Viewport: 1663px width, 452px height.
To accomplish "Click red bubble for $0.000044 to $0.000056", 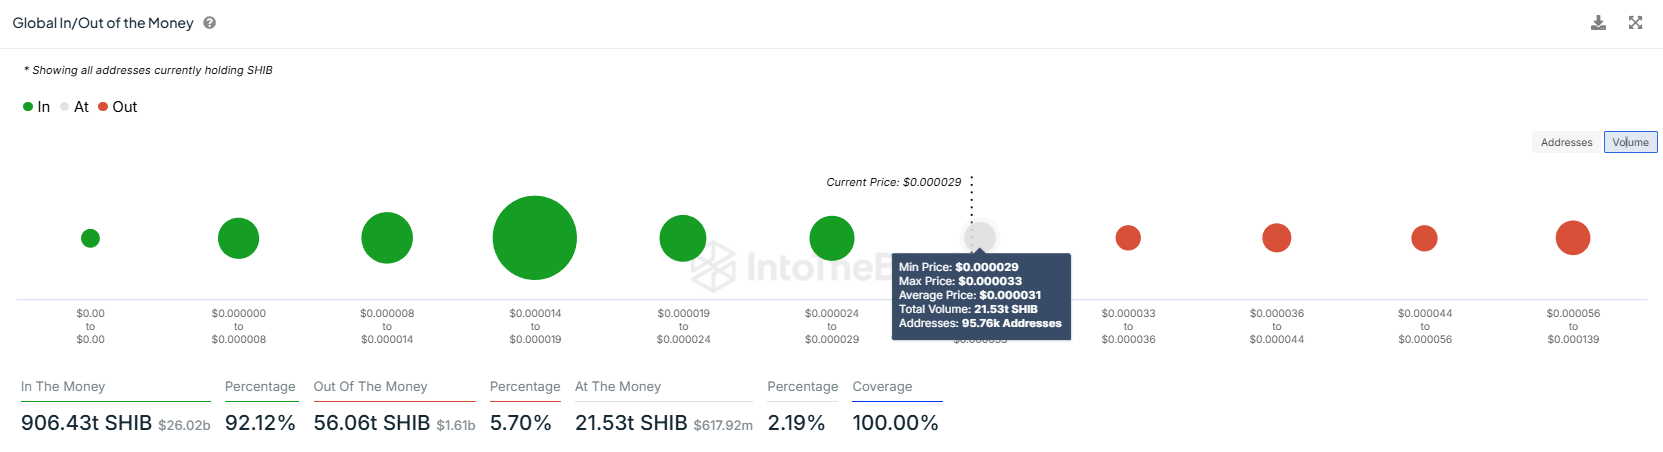I will (x=1424, y=238).
